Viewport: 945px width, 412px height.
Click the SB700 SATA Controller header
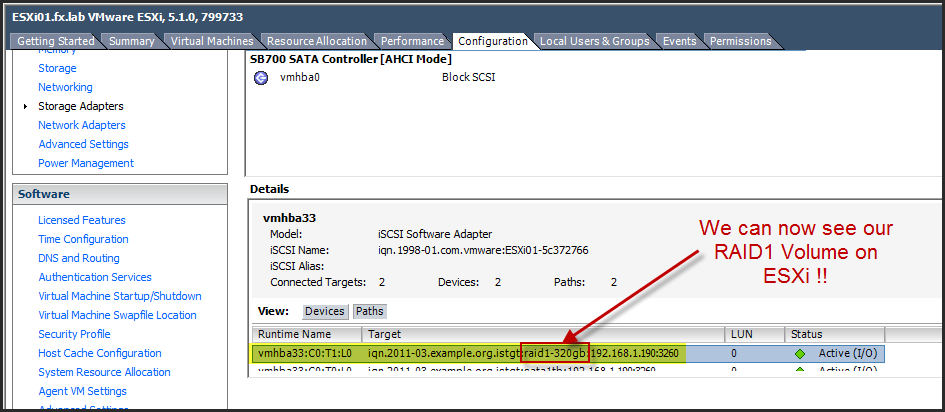[x=351, y=59]
